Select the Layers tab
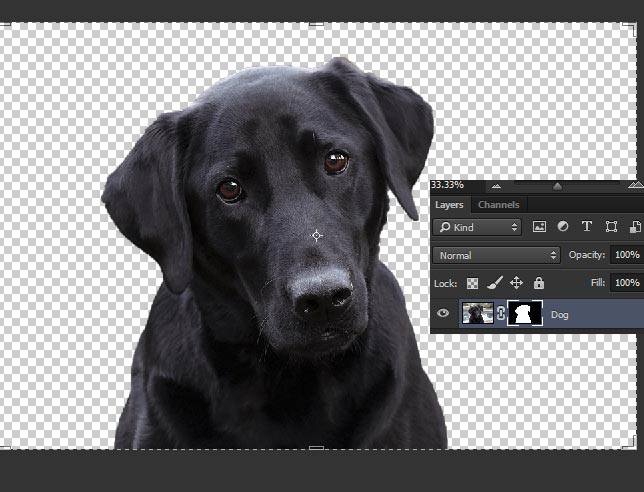 pos(449,205)
